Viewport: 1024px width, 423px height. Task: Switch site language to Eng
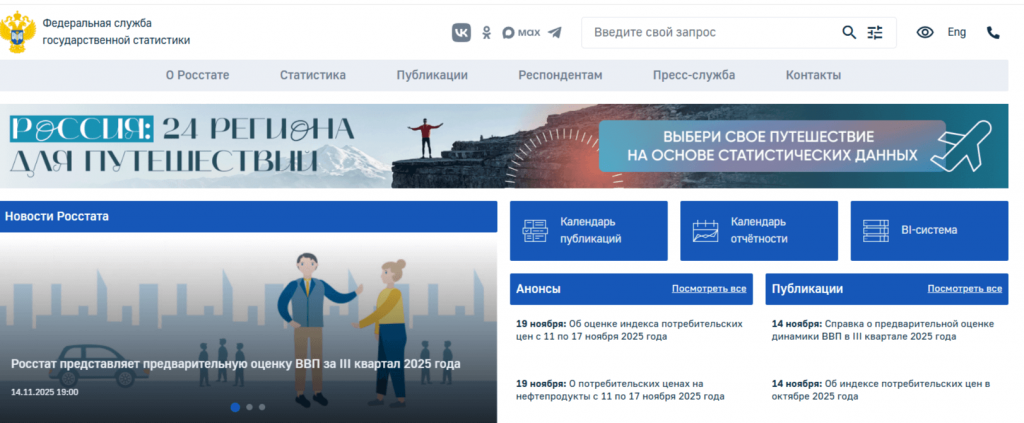(957, 32)
